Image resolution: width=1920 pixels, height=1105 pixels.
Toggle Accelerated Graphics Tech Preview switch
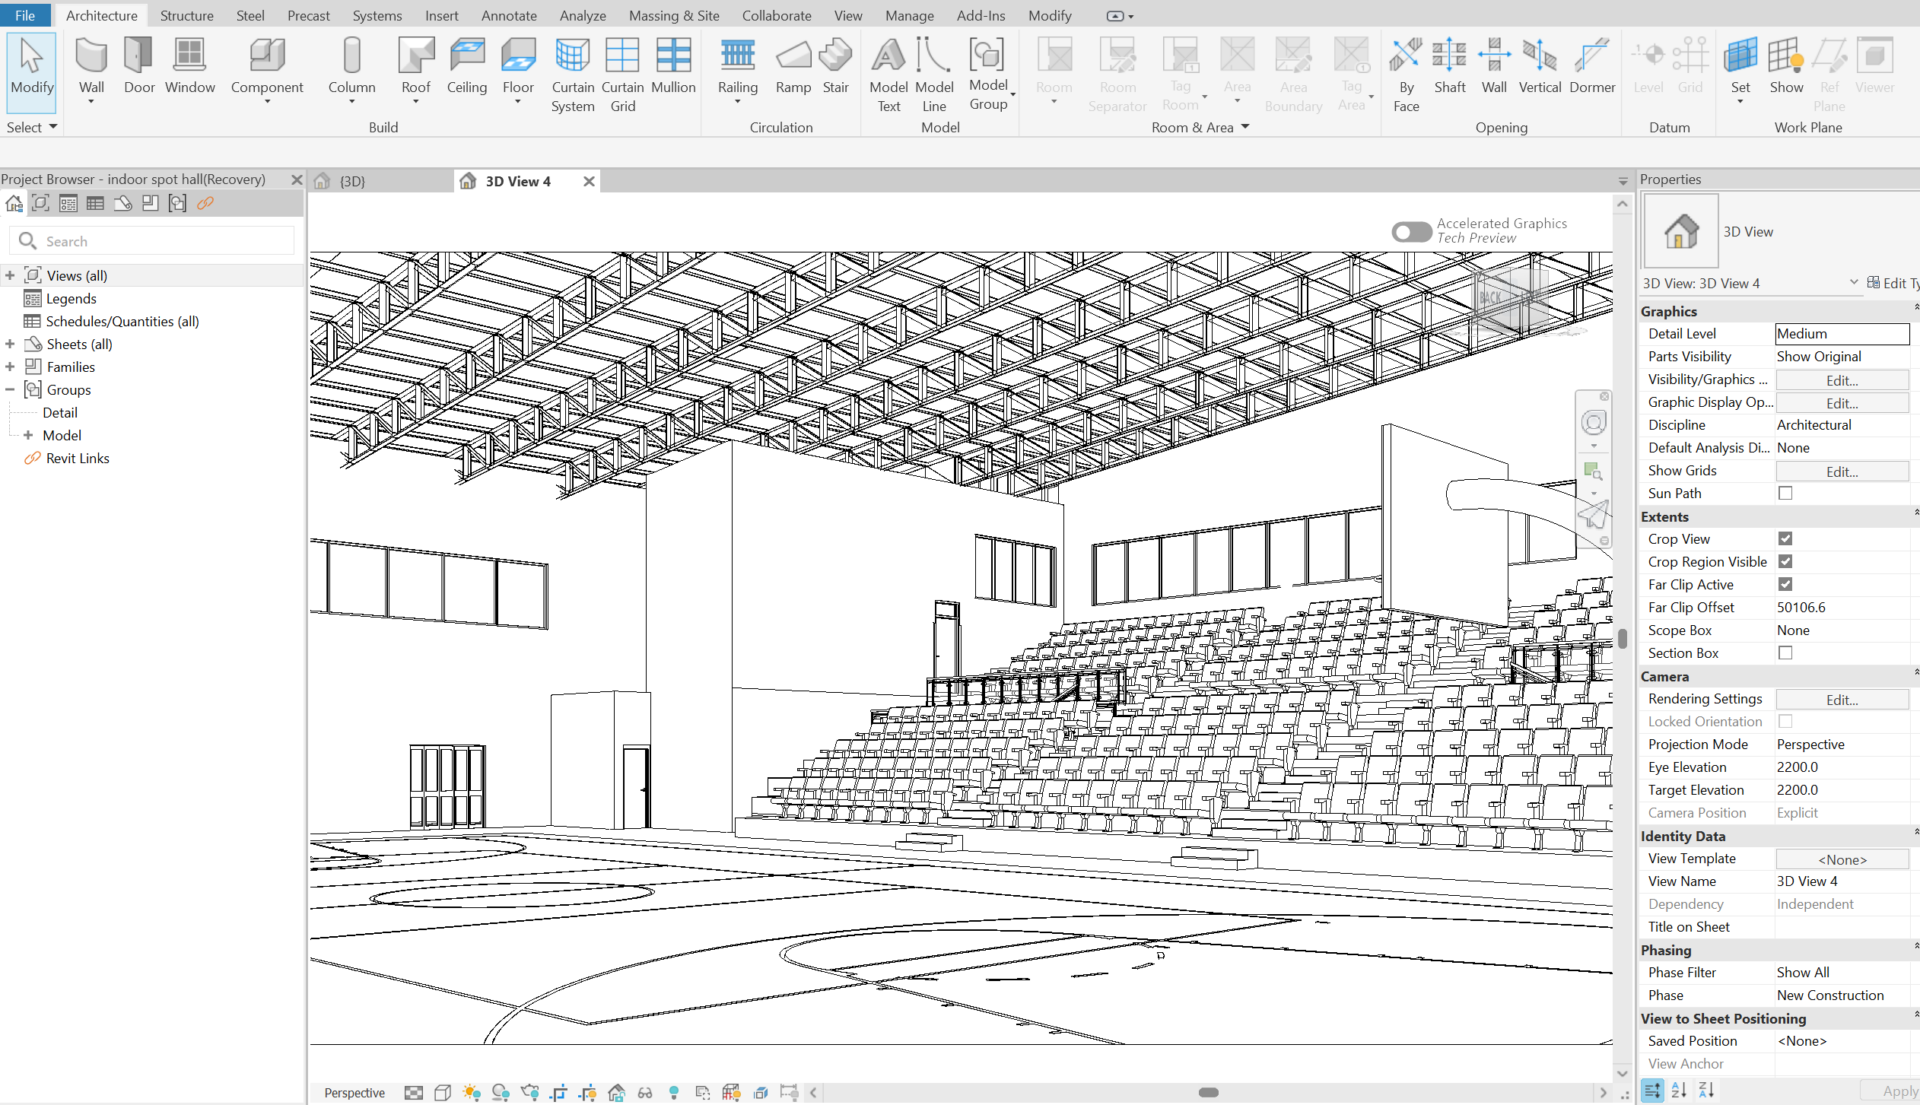pos(1411,231)
